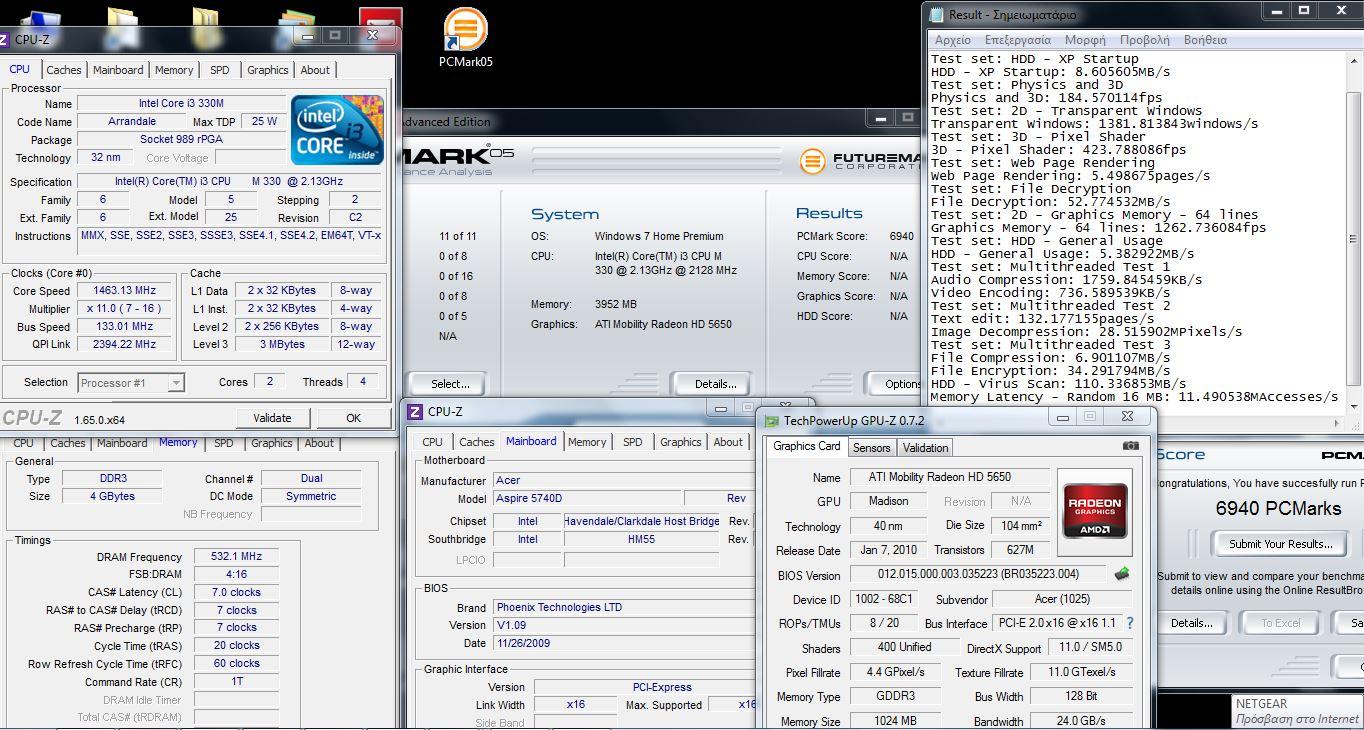Click the 'Socket 989 rPGA' package field

pos(181,140)
